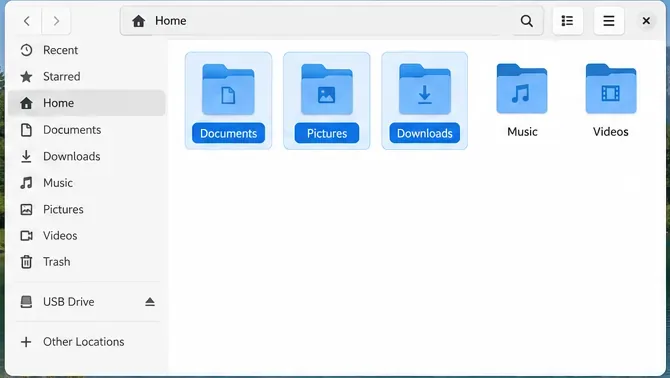The width and height of the screenshot is (670, 378).
Task: Eject the USB Drive
Action: 150,302
